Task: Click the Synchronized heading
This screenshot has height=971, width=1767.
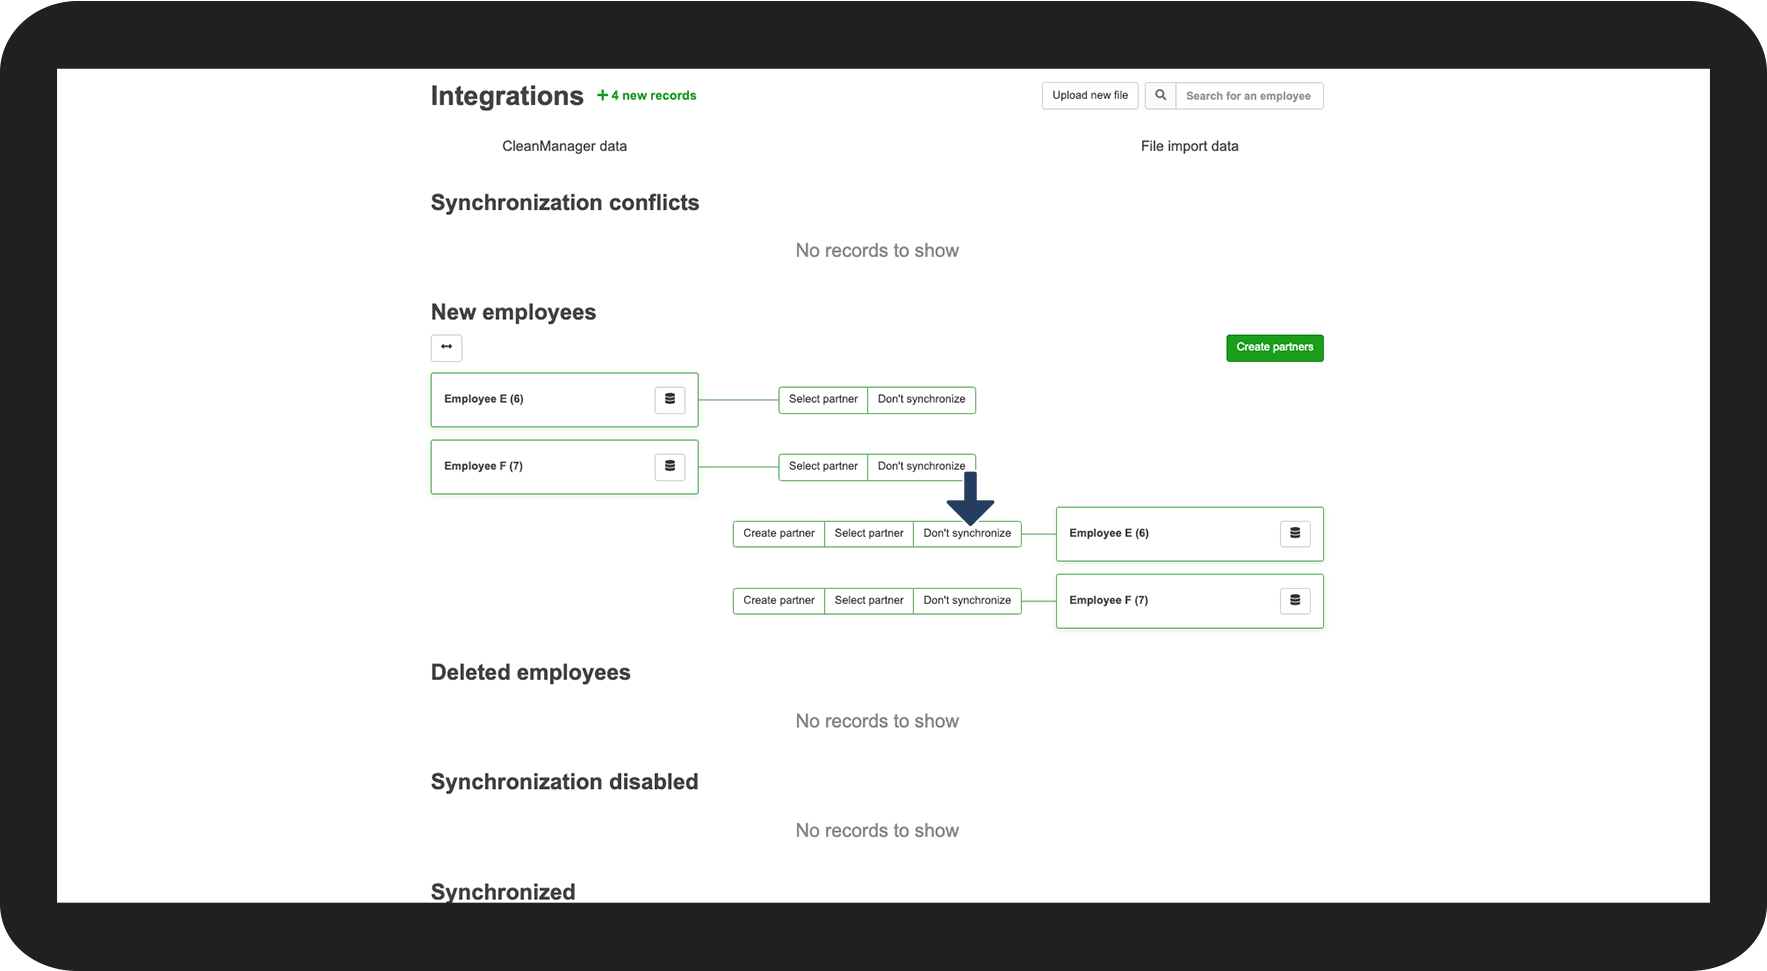Action: click(503, 891)
